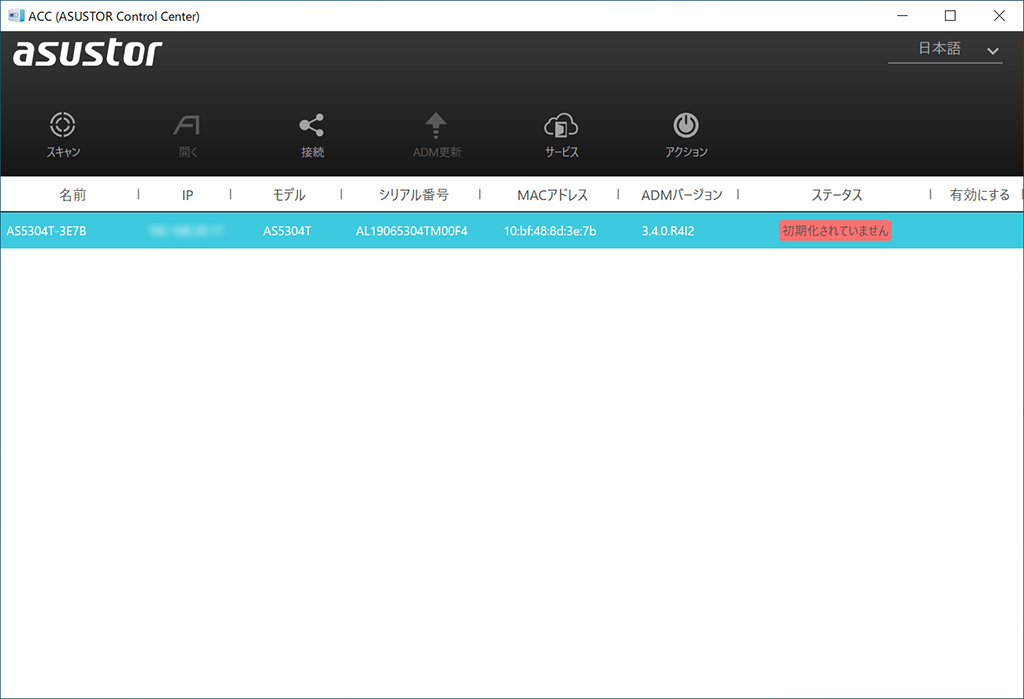Click the シリアル番号 column header
The image size is (1024, 699).
pos(413,195)
